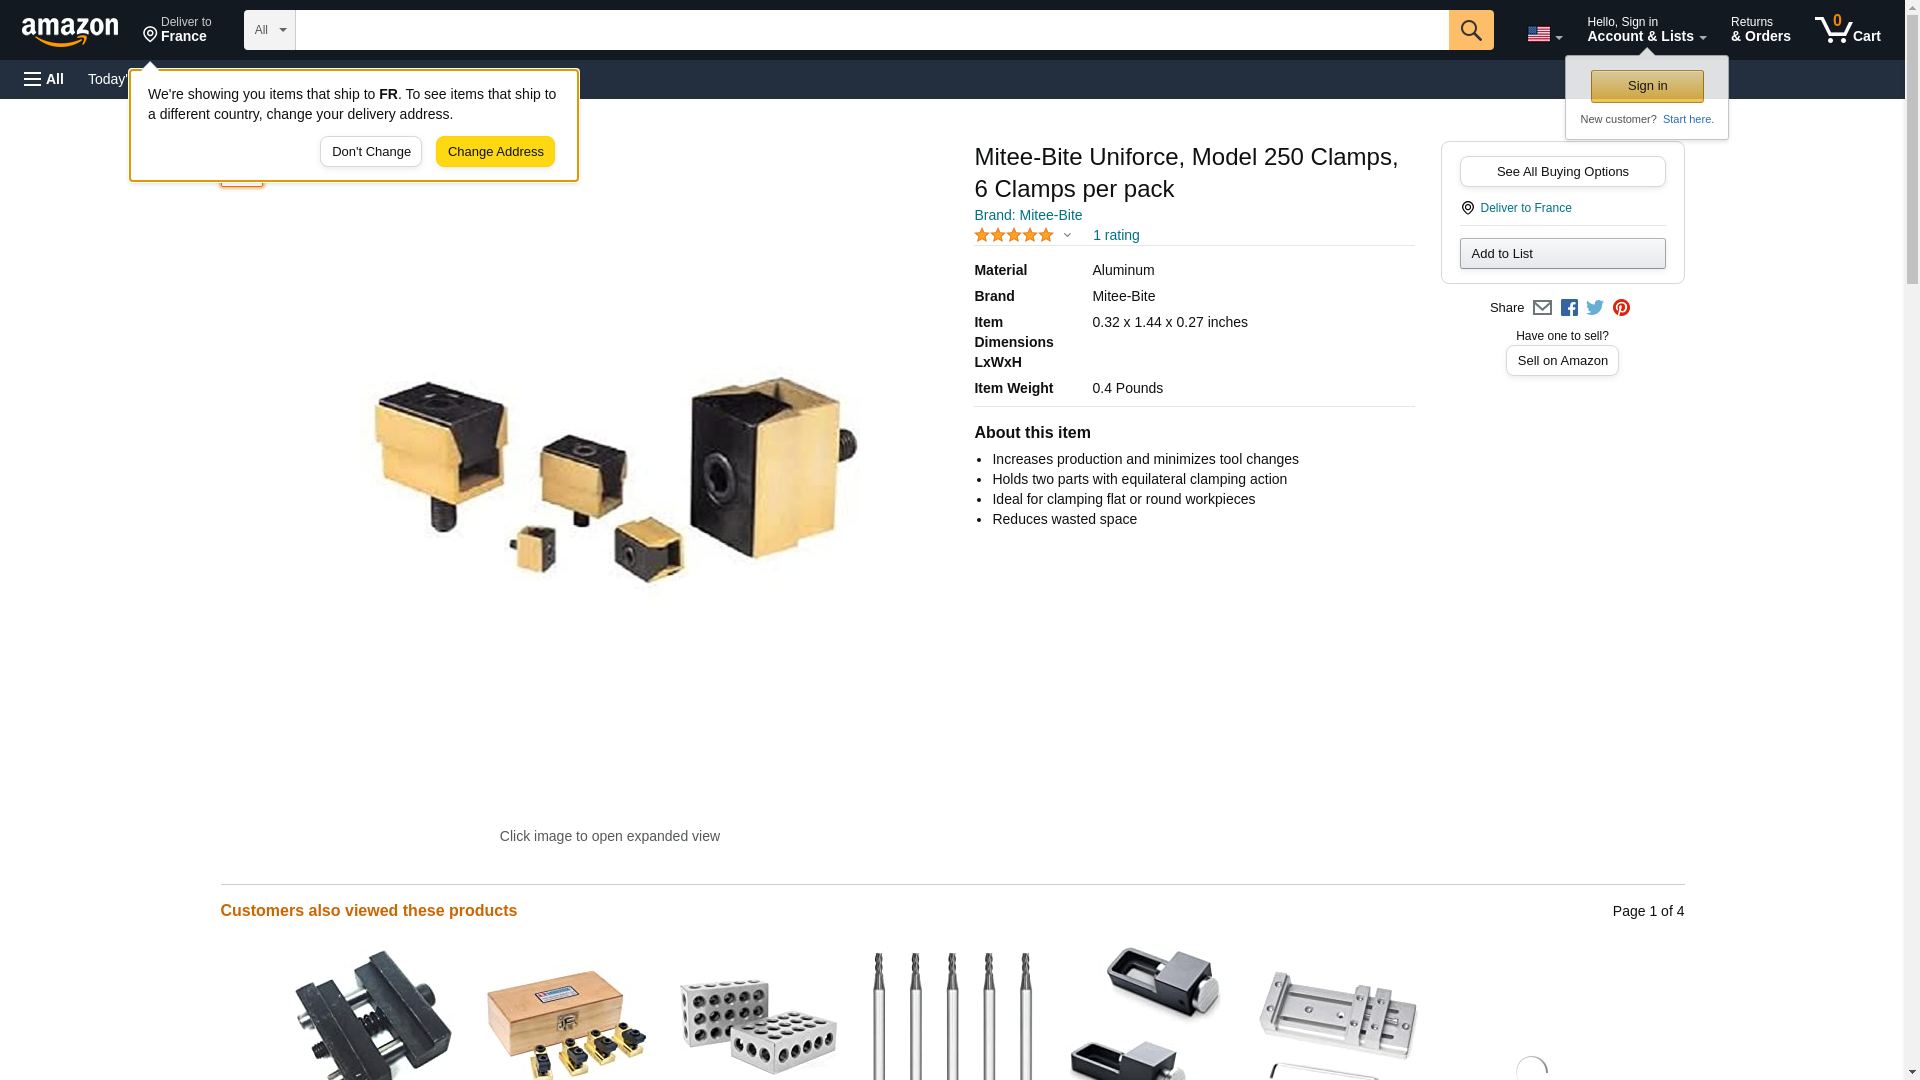Image resolution: width=1920 pixels, height=1080 pixels.
Task: Open Returns & Orders
Action: (x=1760, y=30)
